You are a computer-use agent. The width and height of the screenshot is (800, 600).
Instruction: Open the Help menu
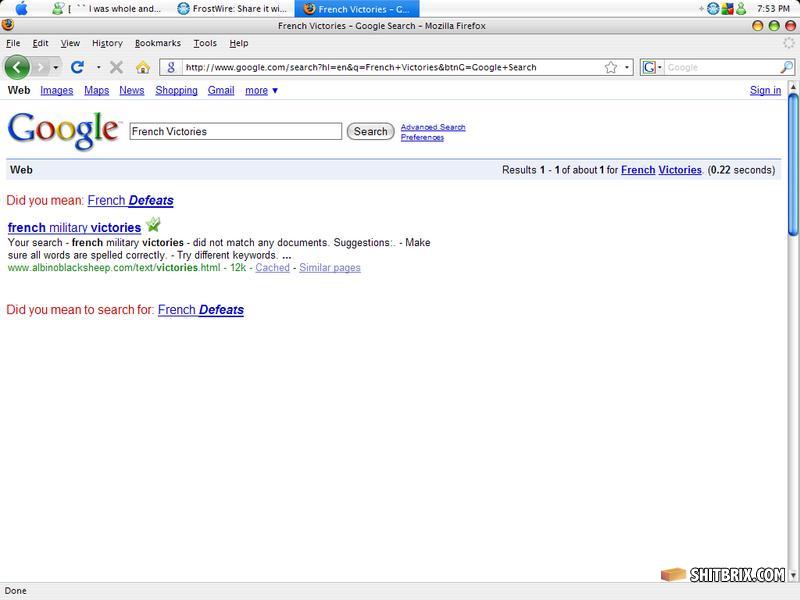click(x=239, y=43)
